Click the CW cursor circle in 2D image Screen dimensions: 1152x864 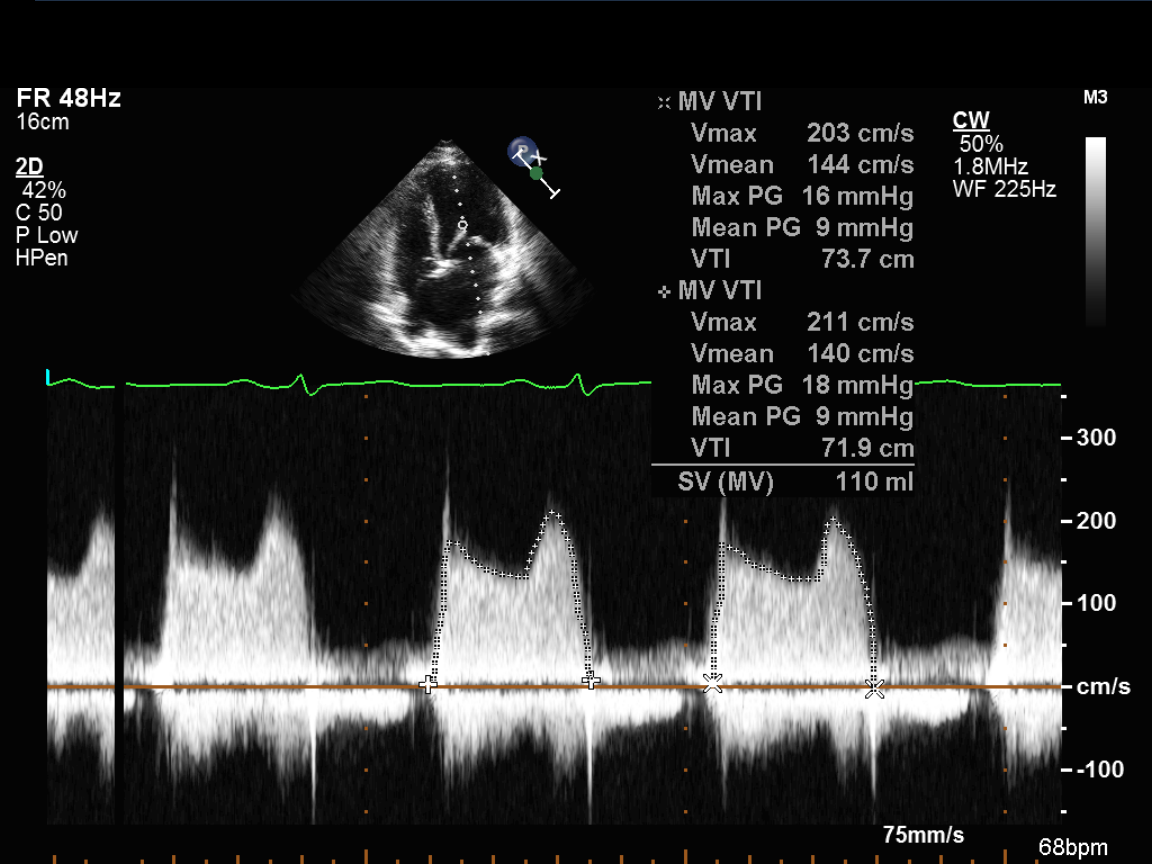[x=462, y=226]
